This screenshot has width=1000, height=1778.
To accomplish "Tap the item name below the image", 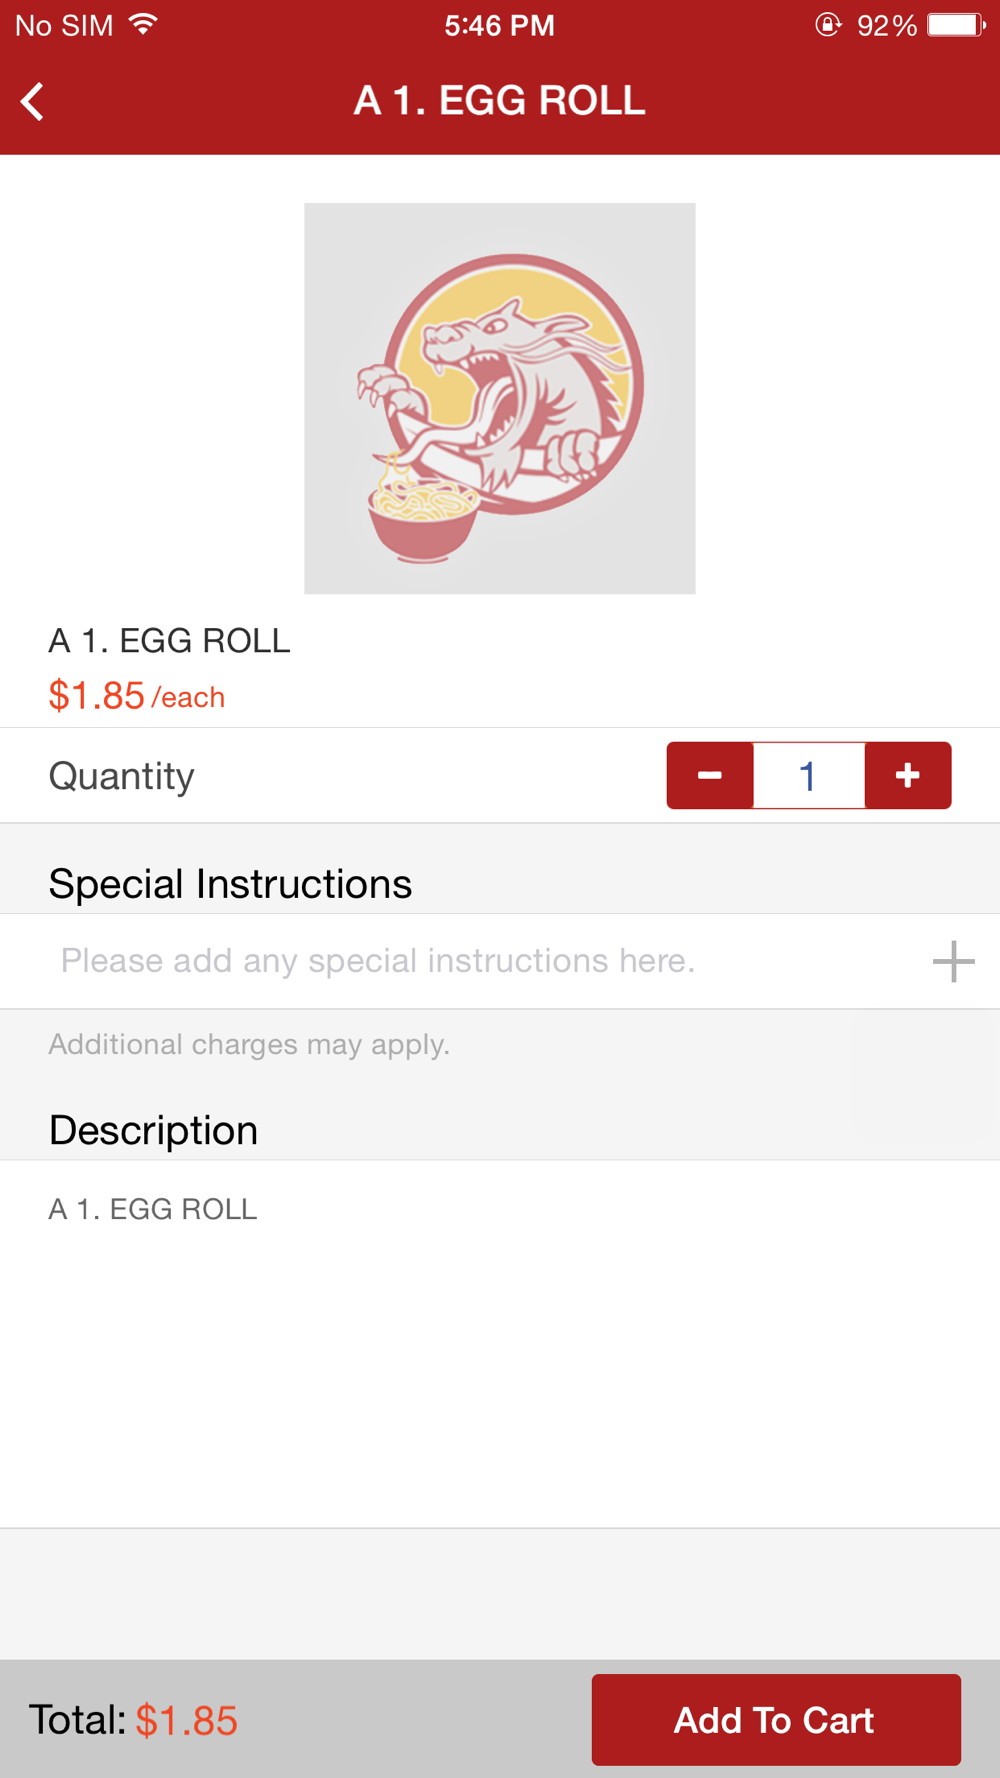I will [170, 640].
